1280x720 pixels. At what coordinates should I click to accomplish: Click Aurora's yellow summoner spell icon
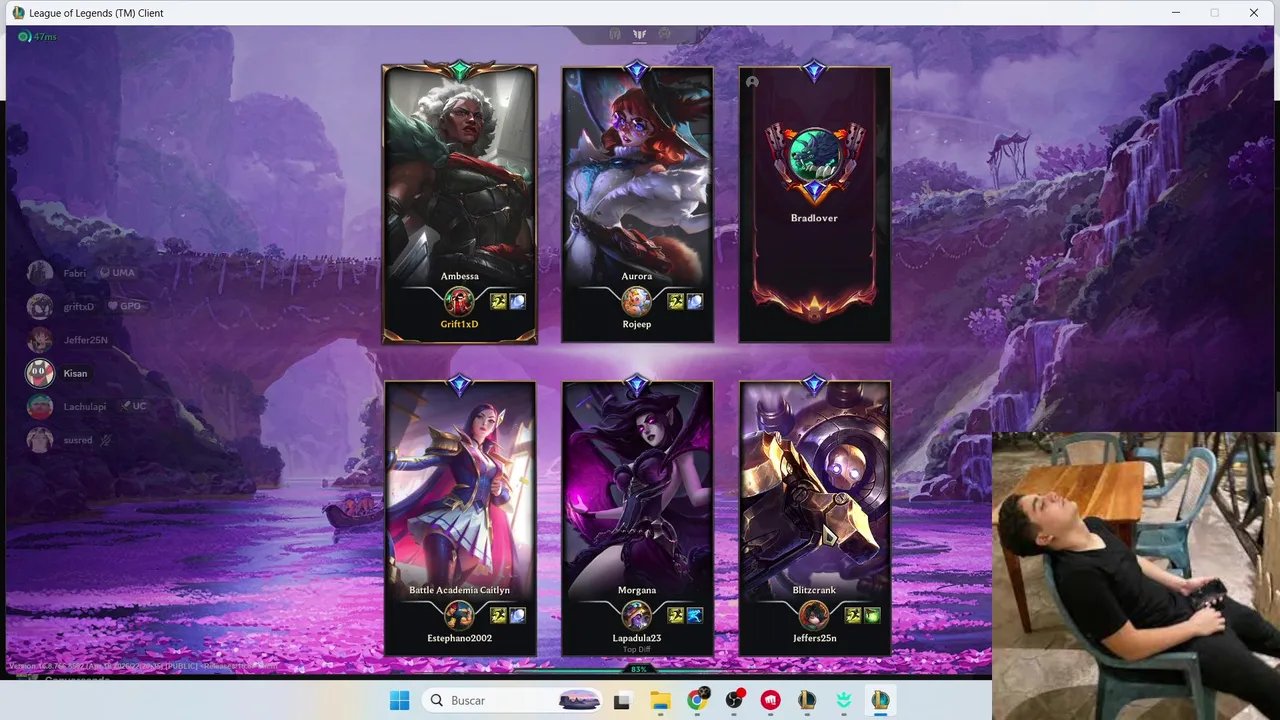click(x=676, y=301)
